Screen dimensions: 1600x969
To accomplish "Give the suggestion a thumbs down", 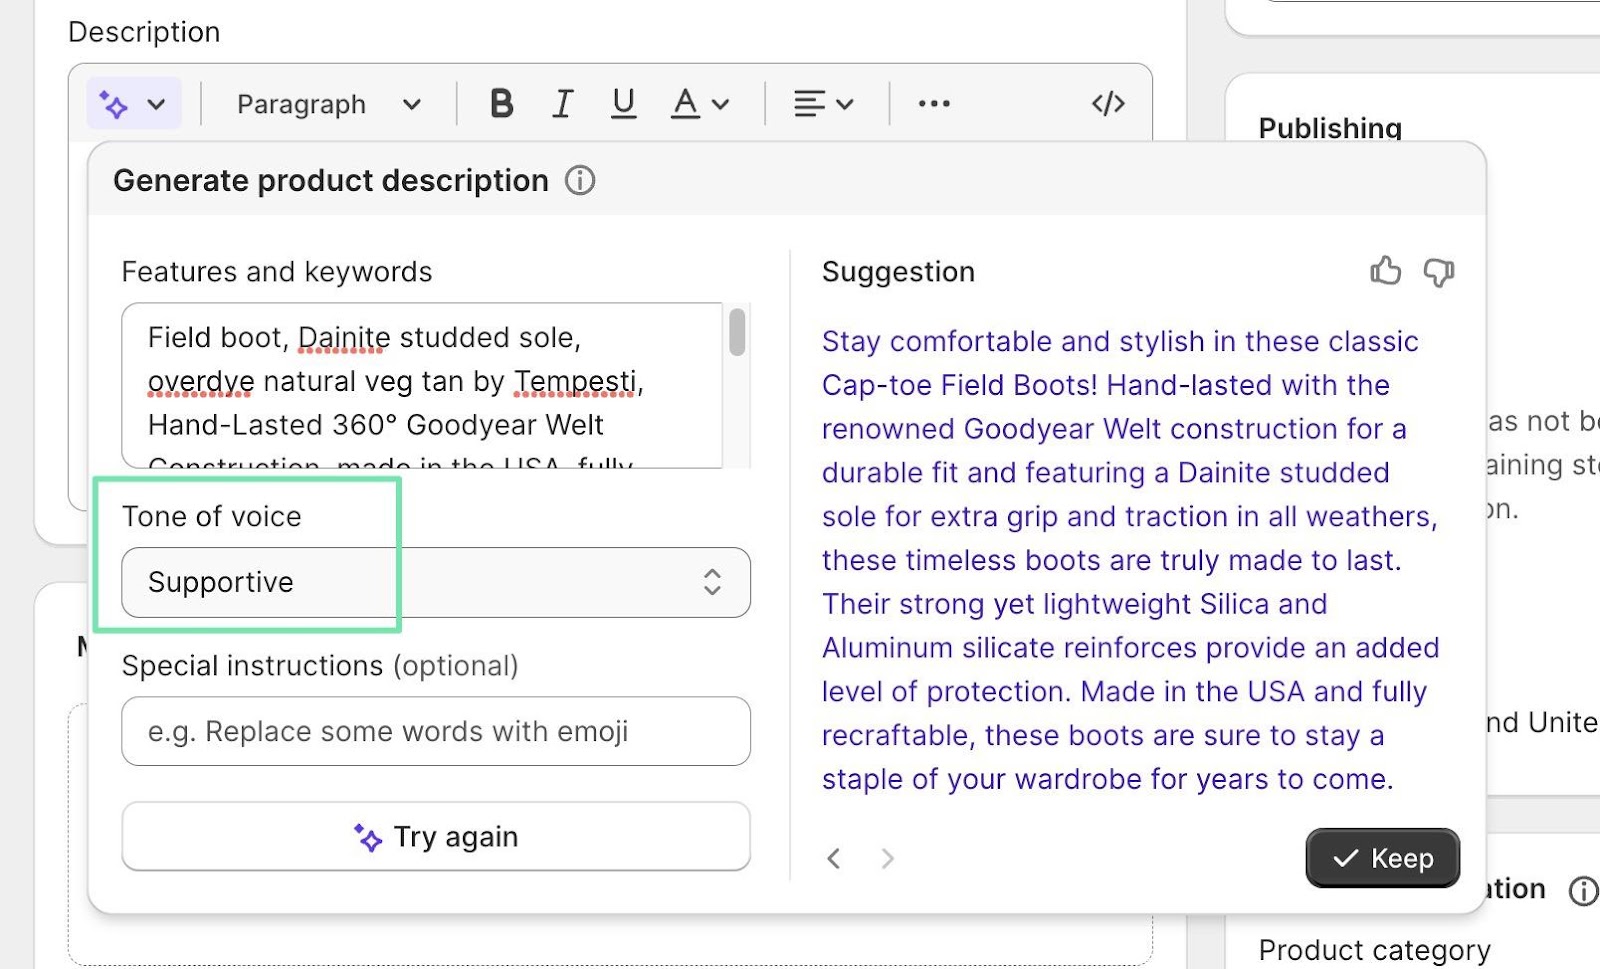I will (1438, 271).
